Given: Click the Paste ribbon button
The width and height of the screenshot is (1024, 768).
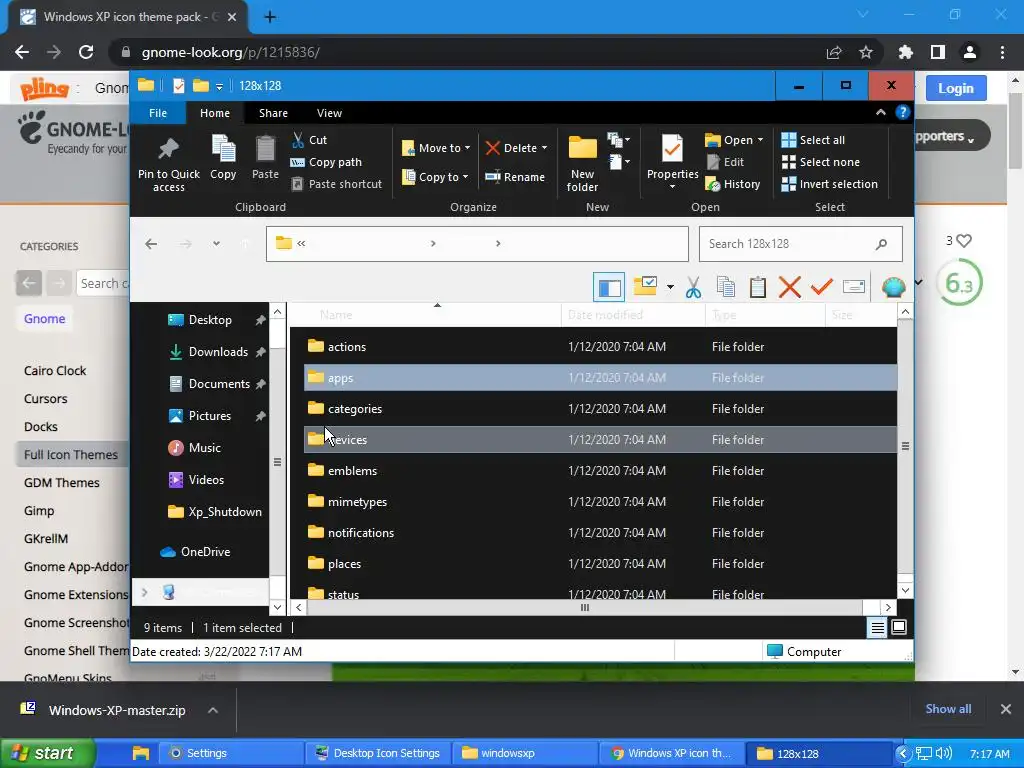Looking at the screenshot, I should coord(265,157).
